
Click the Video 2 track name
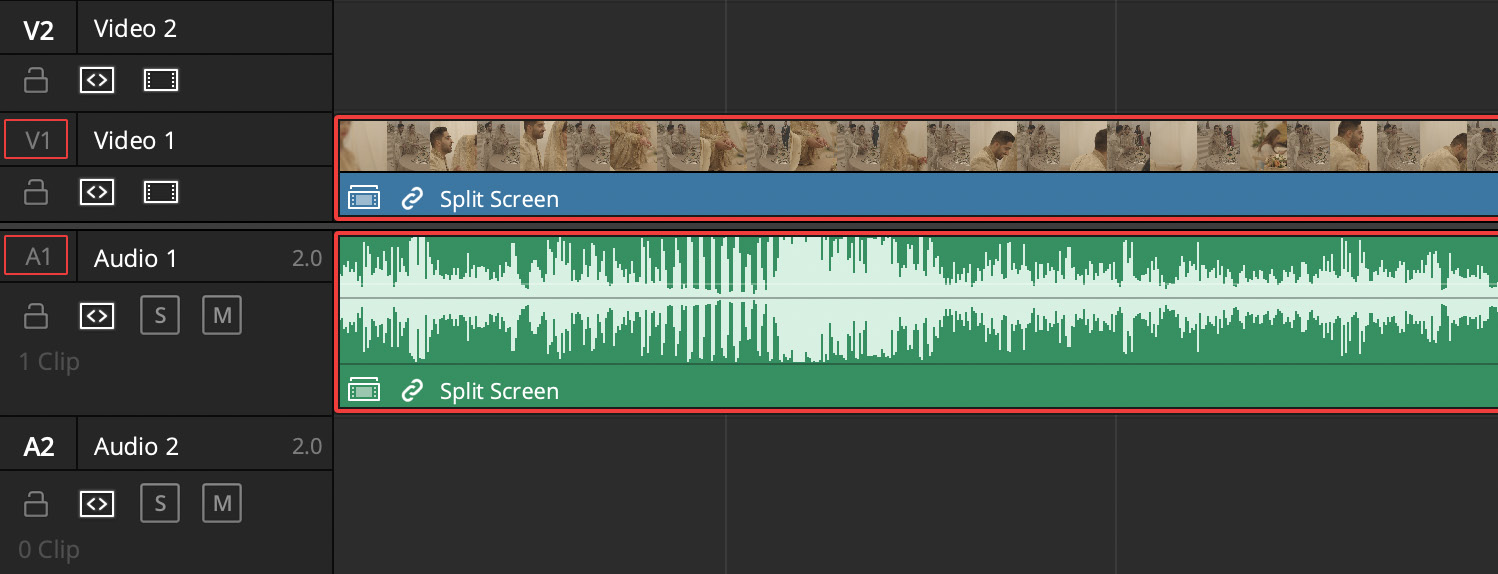(135, 29)
